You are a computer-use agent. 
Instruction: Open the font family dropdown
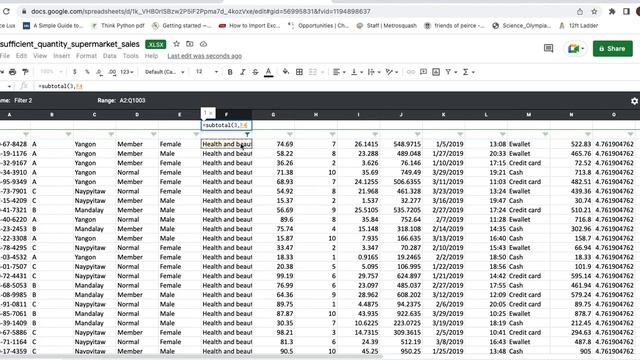click(164, 72)
